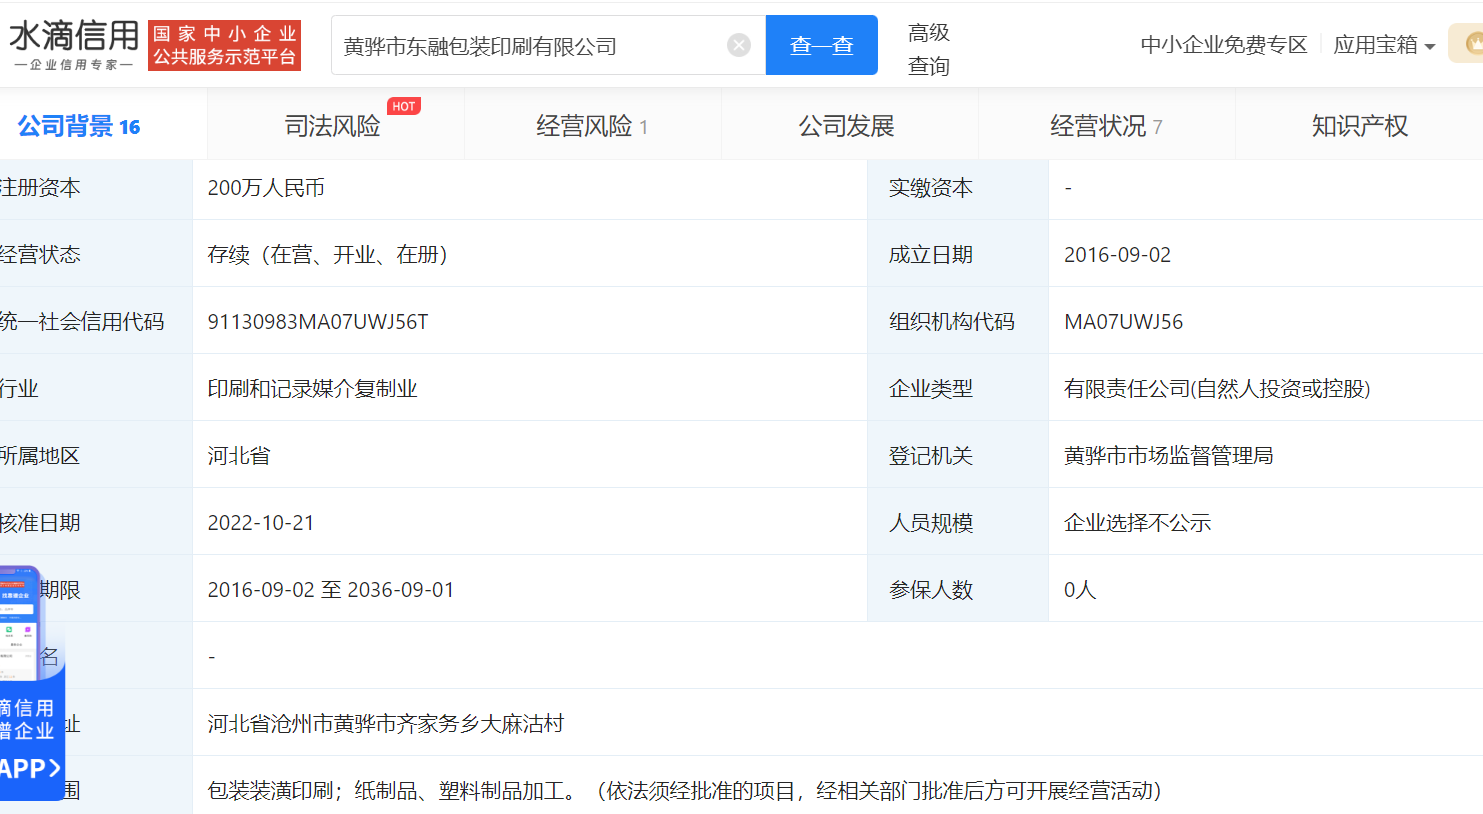1483x814 pixels.
Task: Click the 成立日期 label
Action: [931, 255]
